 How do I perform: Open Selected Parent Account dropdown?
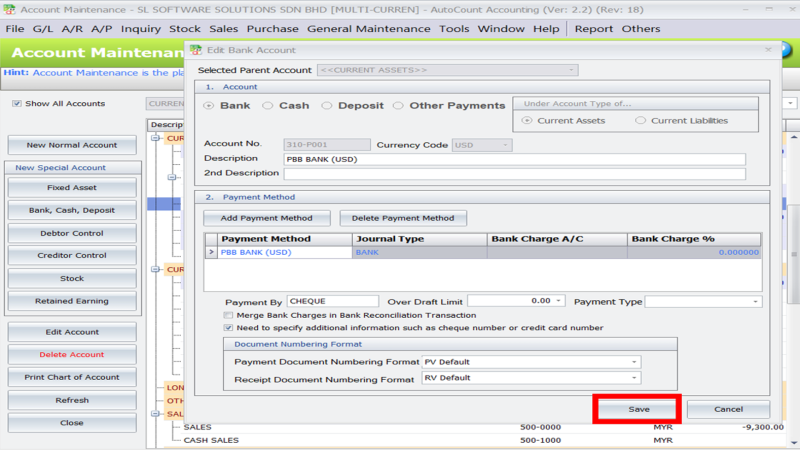[571, 70]
